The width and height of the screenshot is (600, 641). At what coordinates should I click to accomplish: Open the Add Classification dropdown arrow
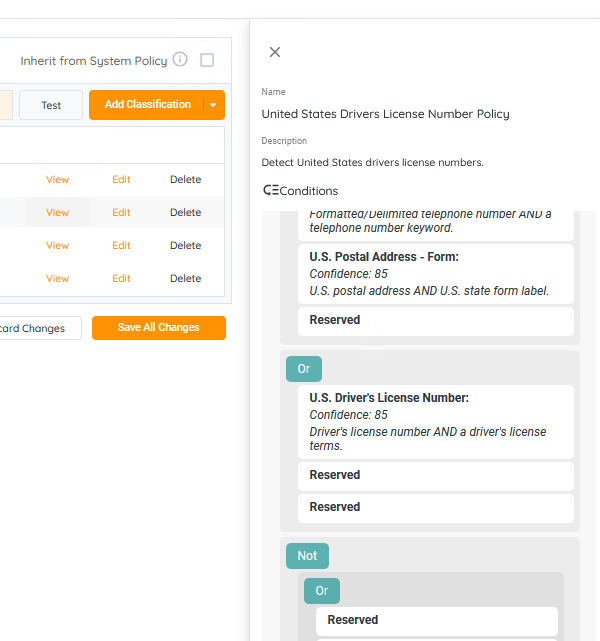click(x=213, y=105)
